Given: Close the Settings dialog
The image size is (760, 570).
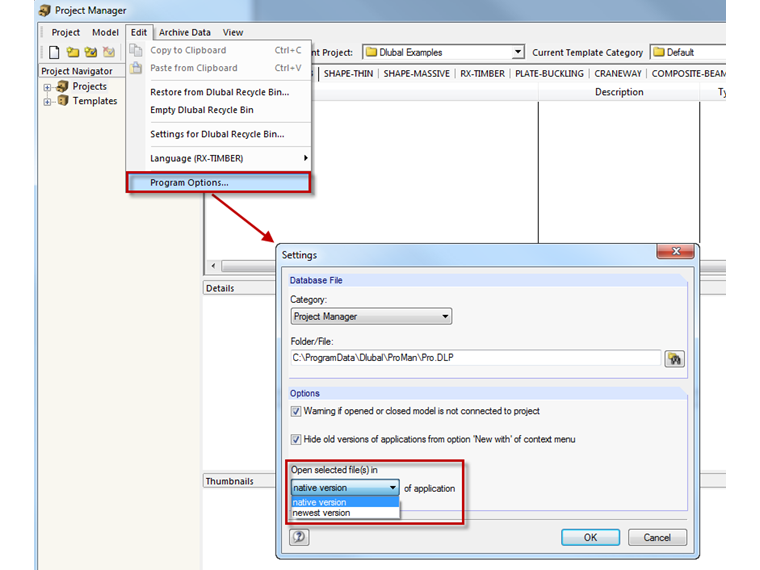Looking at the screenshot, I should coord(676,251).
